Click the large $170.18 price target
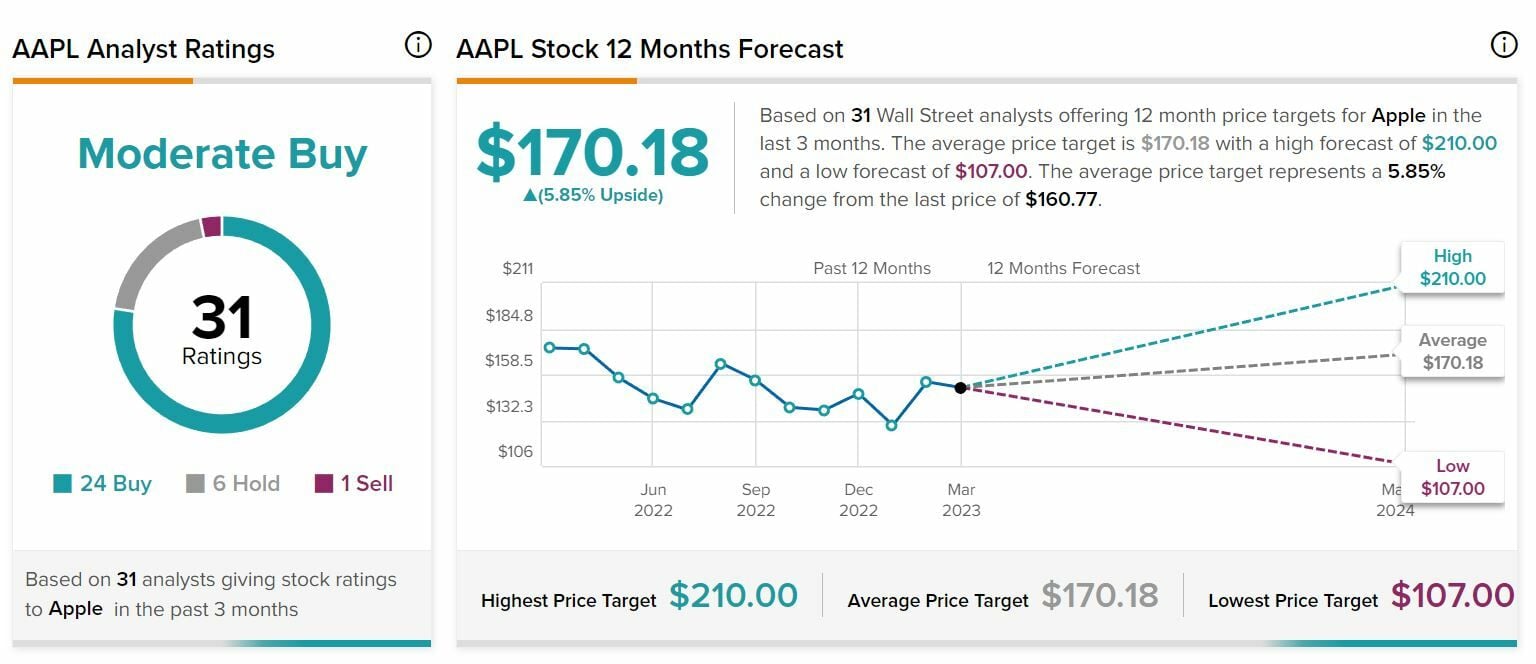The image size is (1536, 664). click(592, 152)
